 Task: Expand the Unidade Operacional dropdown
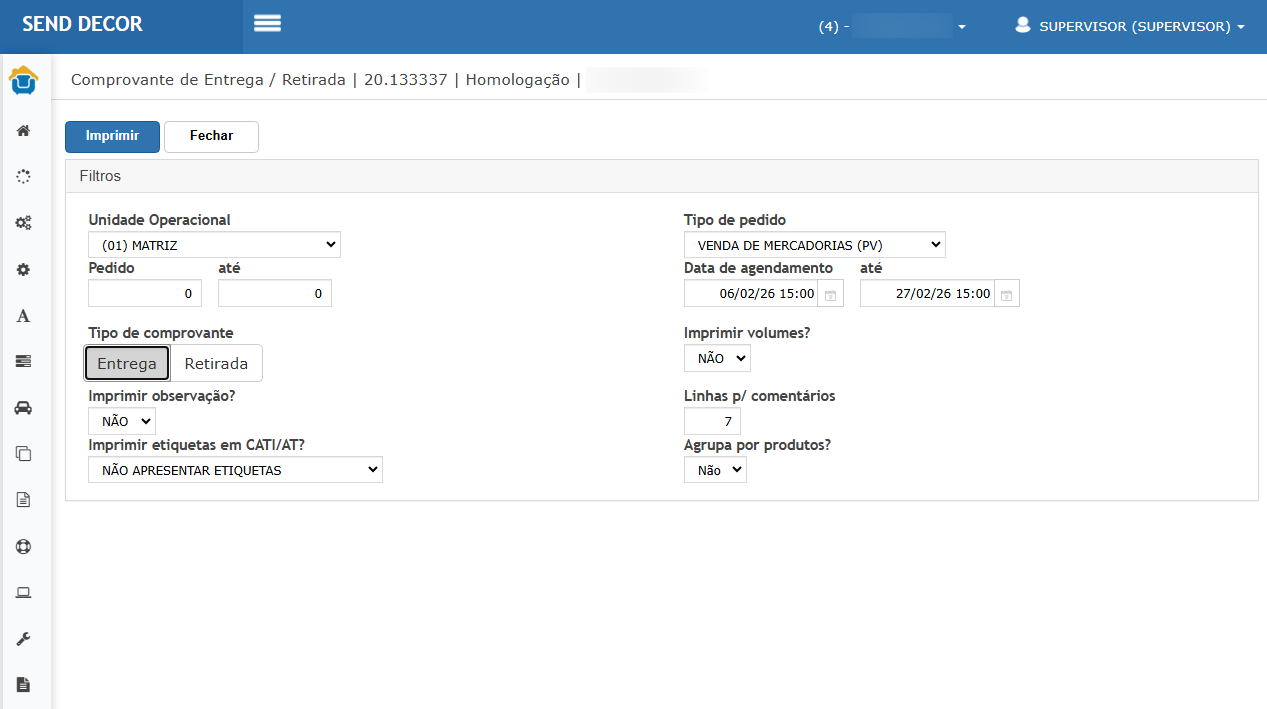click(x=214, y=245)
